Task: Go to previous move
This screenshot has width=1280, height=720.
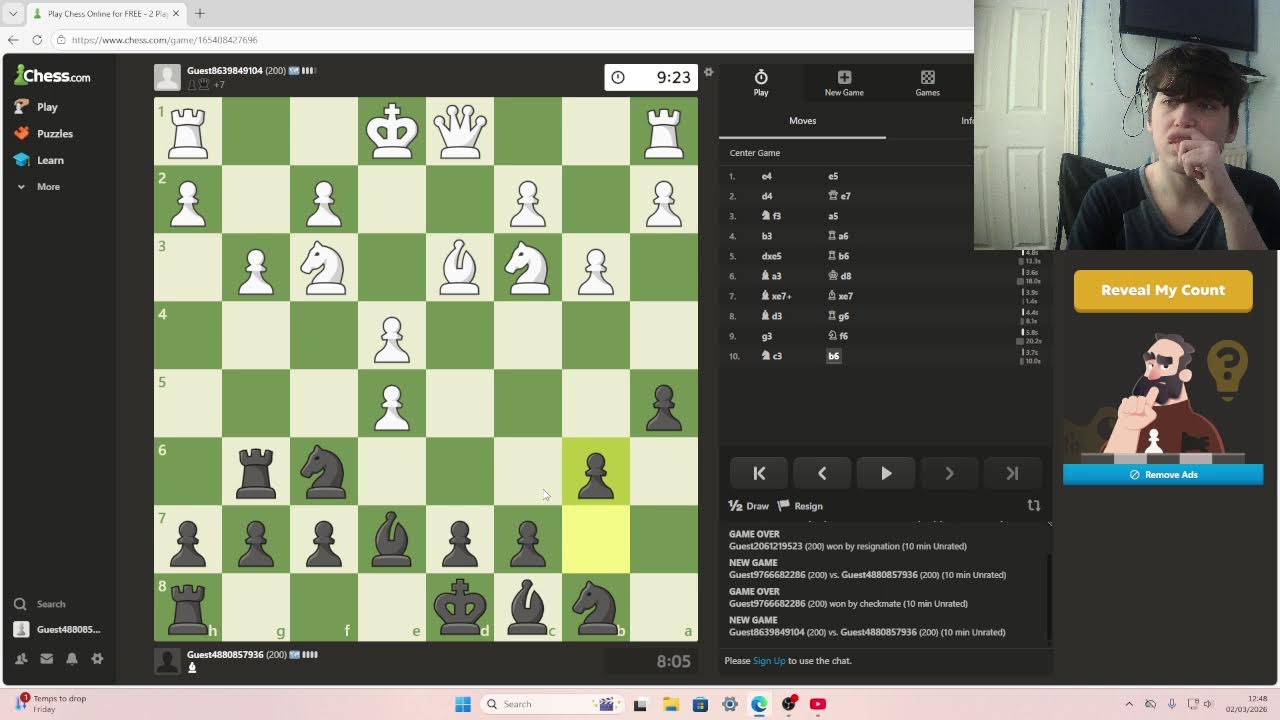Action: (822, 474)
